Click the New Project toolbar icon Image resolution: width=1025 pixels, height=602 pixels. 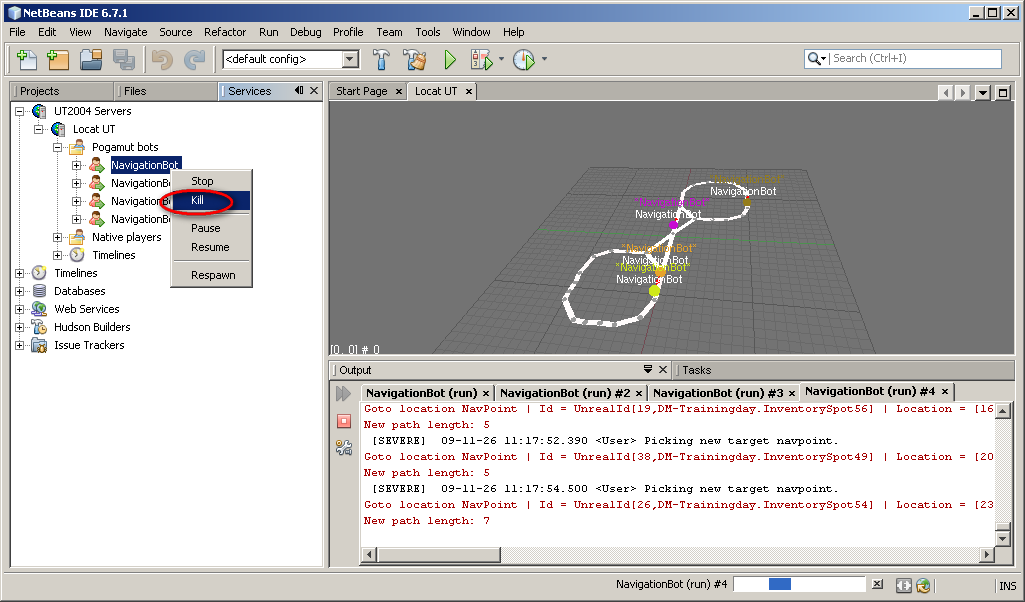[x=58, y=59]
